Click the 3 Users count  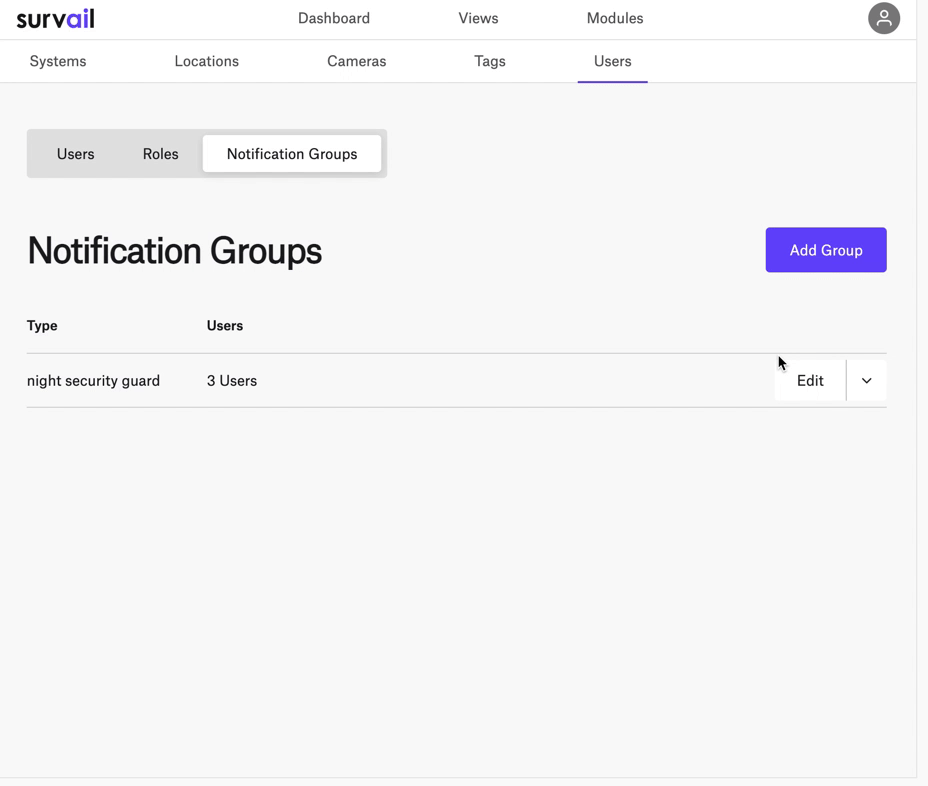click(x=232, y=381)
